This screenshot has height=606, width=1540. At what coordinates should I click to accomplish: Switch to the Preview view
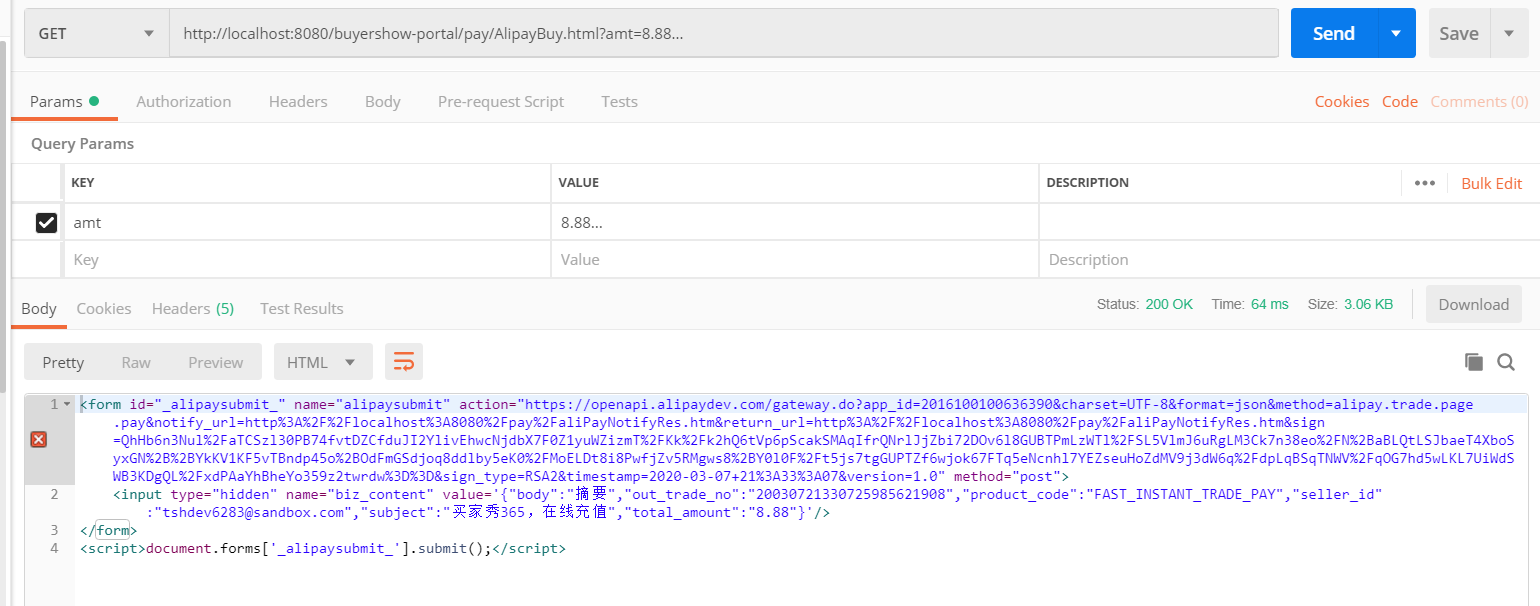click(216, 362)
